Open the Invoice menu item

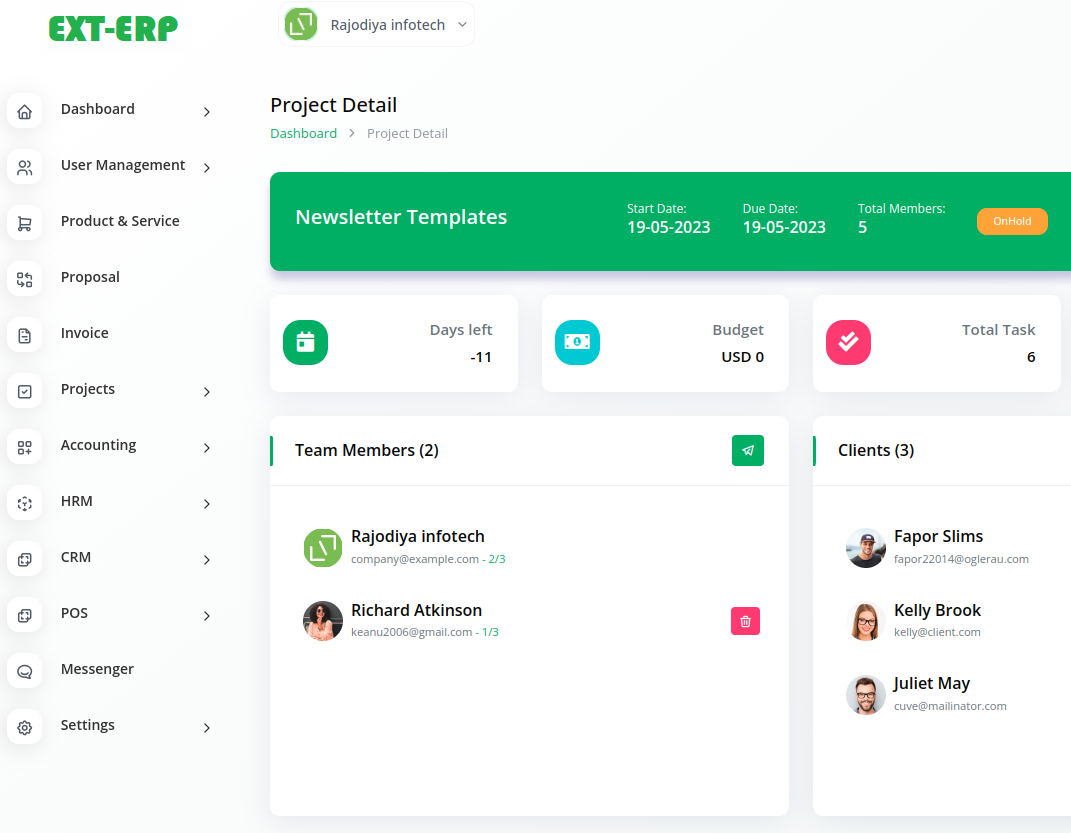(85, 333)
